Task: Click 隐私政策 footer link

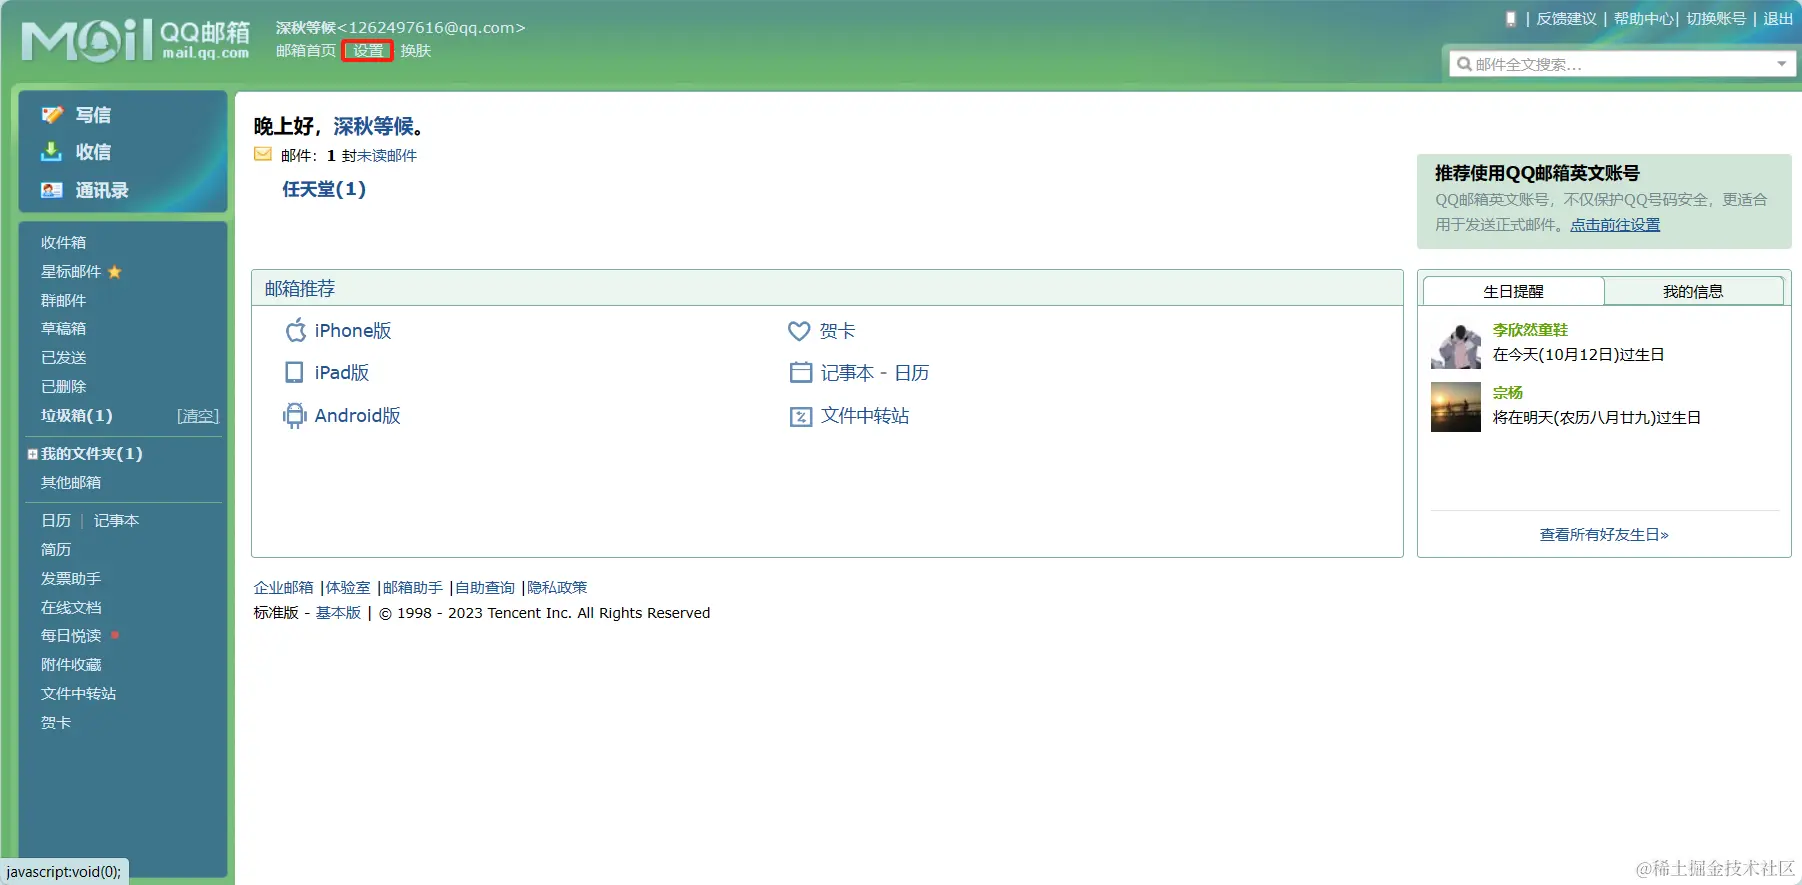Action: point(557,588)
